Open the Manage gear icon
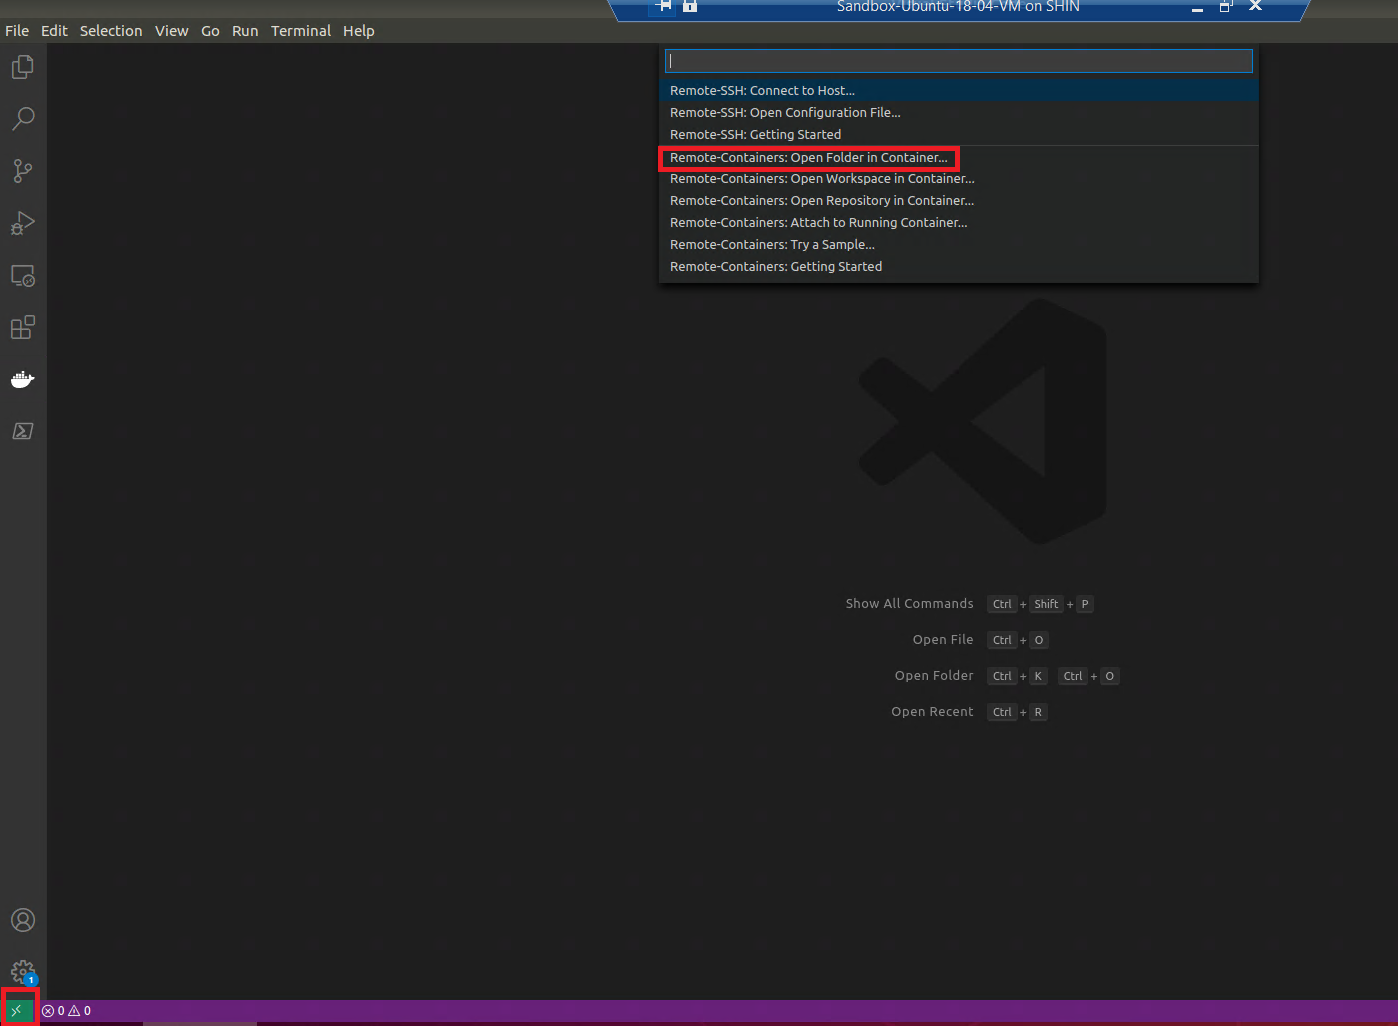This screenshot has height=1026, width=1398. point(22,972)
